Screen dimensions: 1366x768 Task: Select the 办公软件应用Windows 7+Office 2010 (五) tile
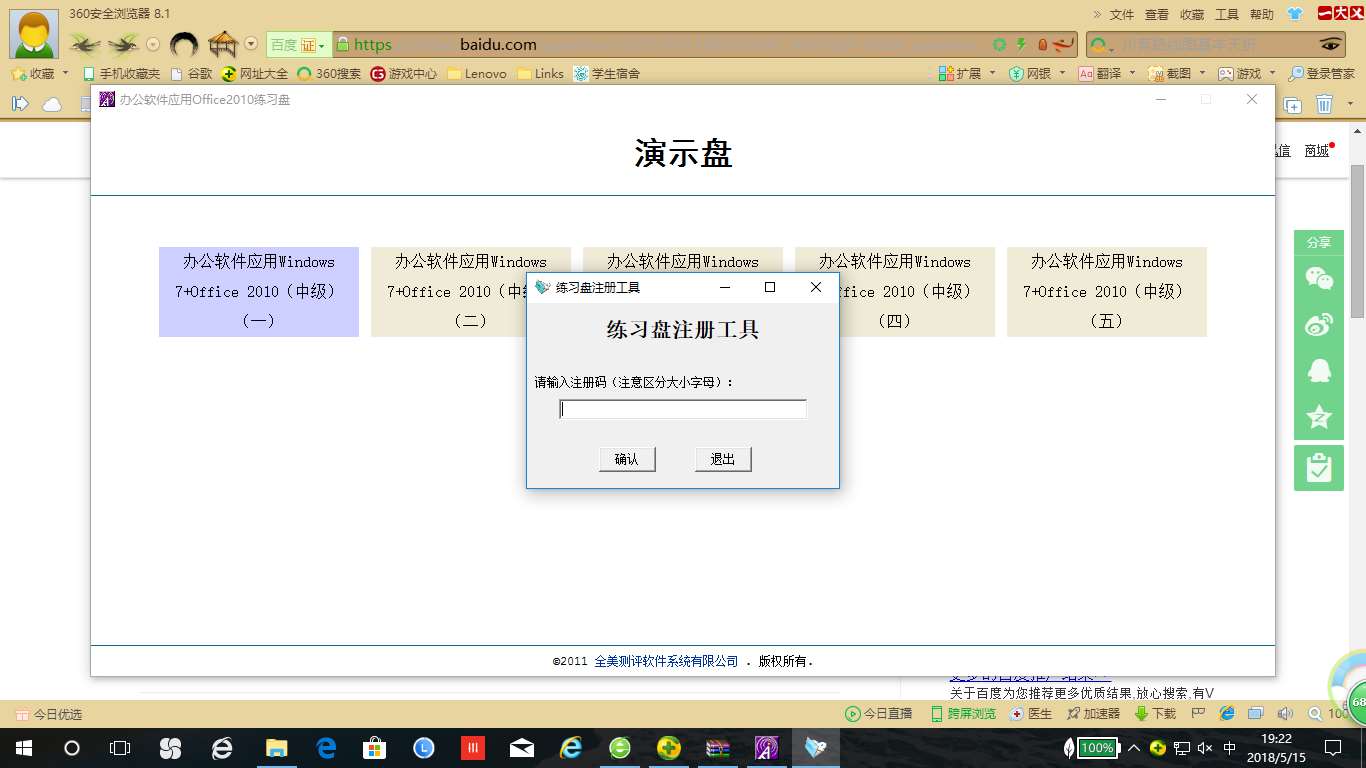point(1107,291)
